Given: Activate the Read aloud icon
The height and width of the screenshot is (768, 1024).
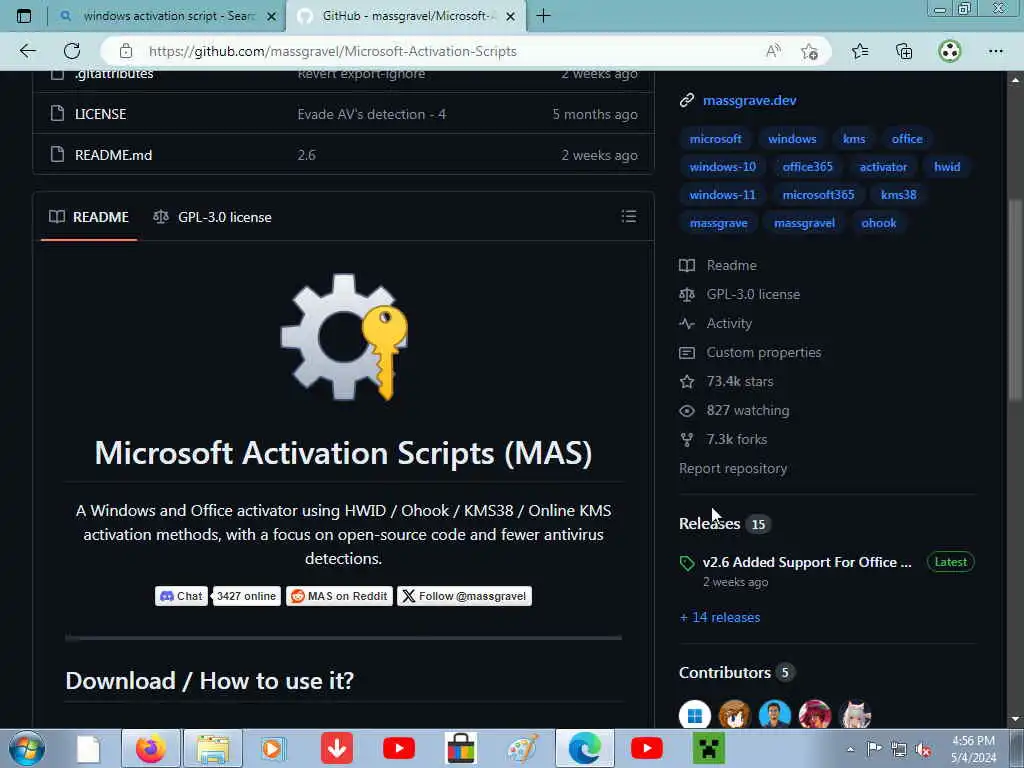Looking at the screenshot, I should click(773, 51).
